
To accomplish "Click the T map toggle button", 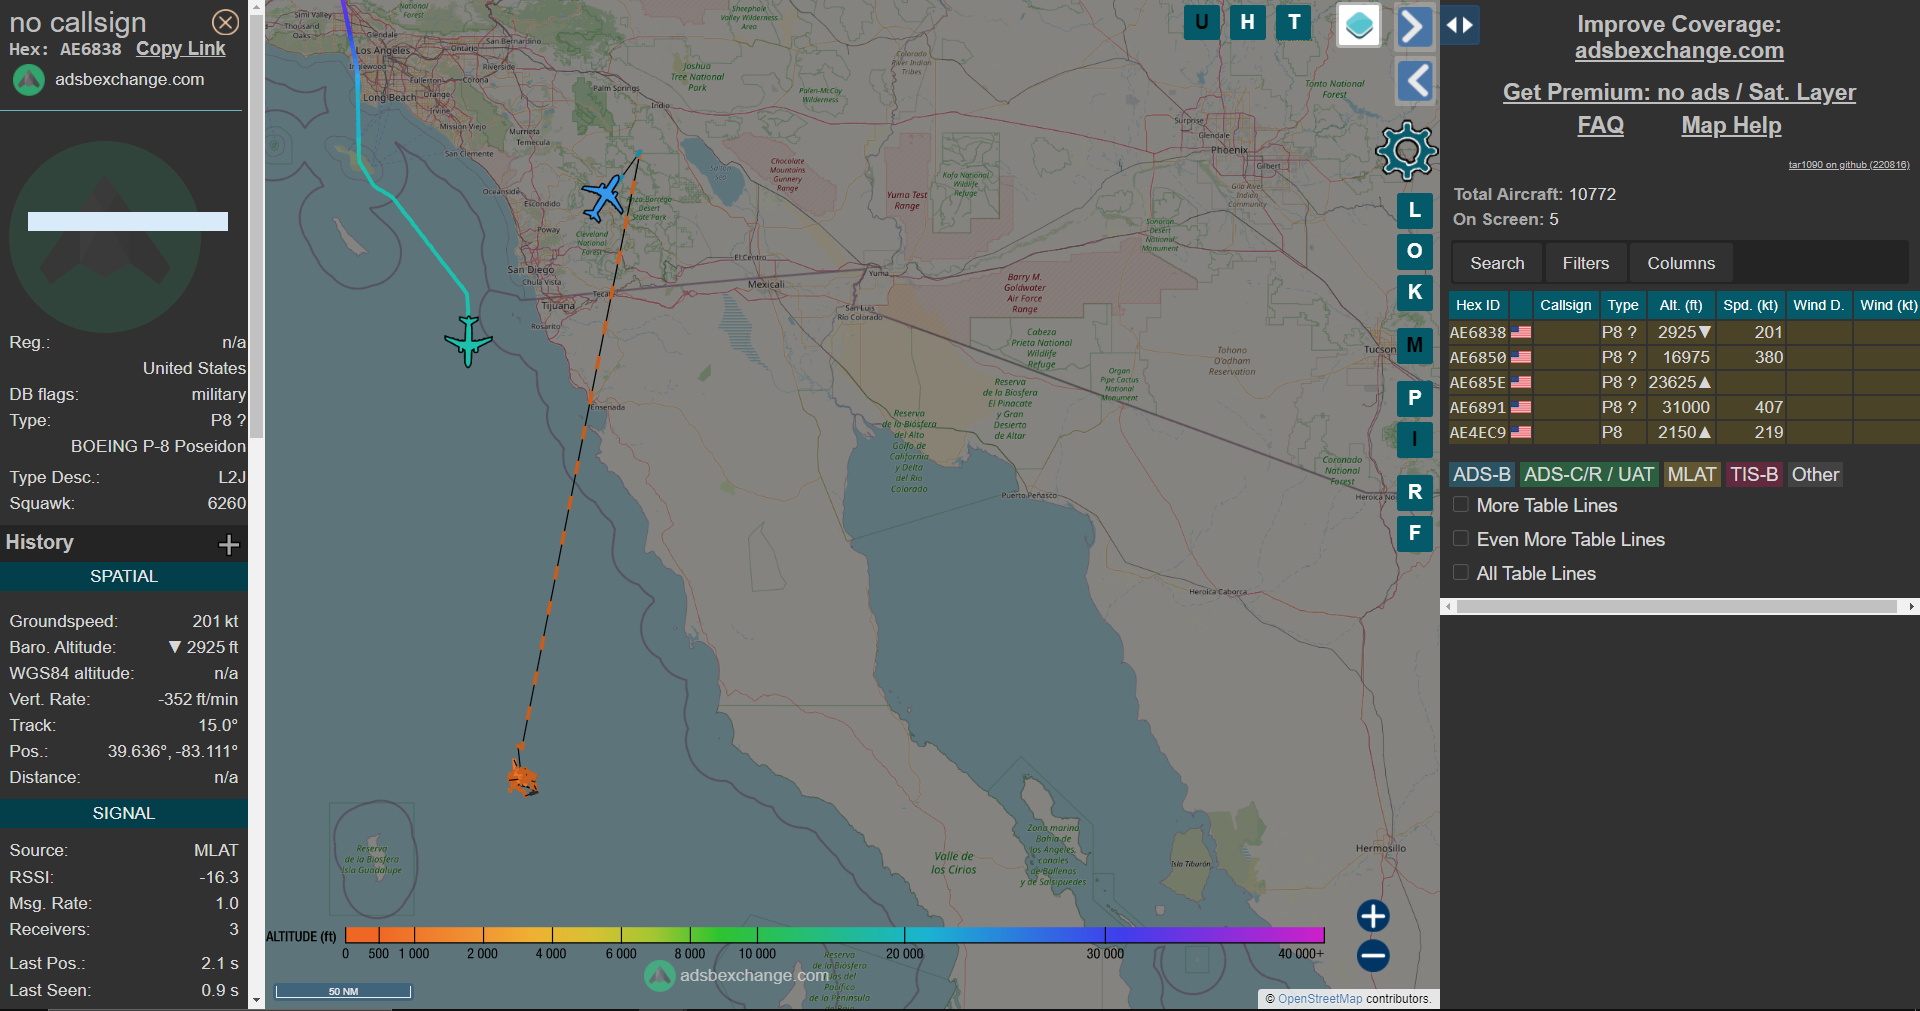I will coord(1294,22).
